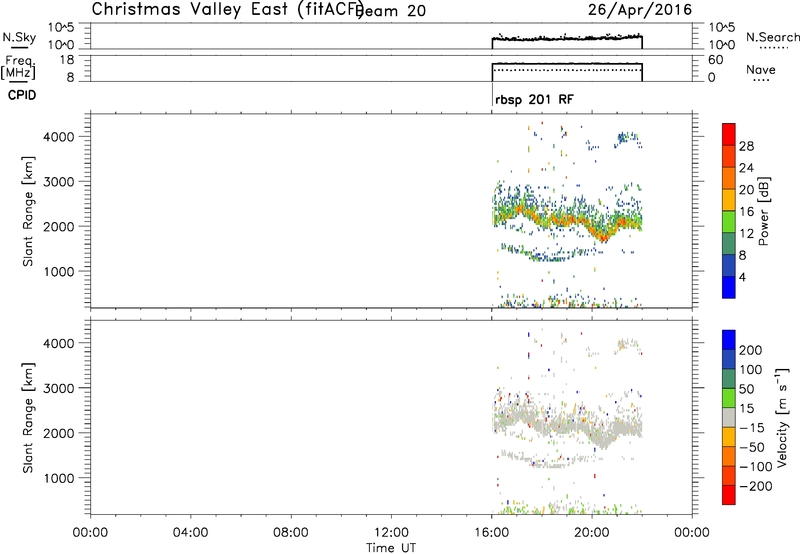Select the '4' tick on Power color bar
800x554 pixels.
tap(743, 277)
